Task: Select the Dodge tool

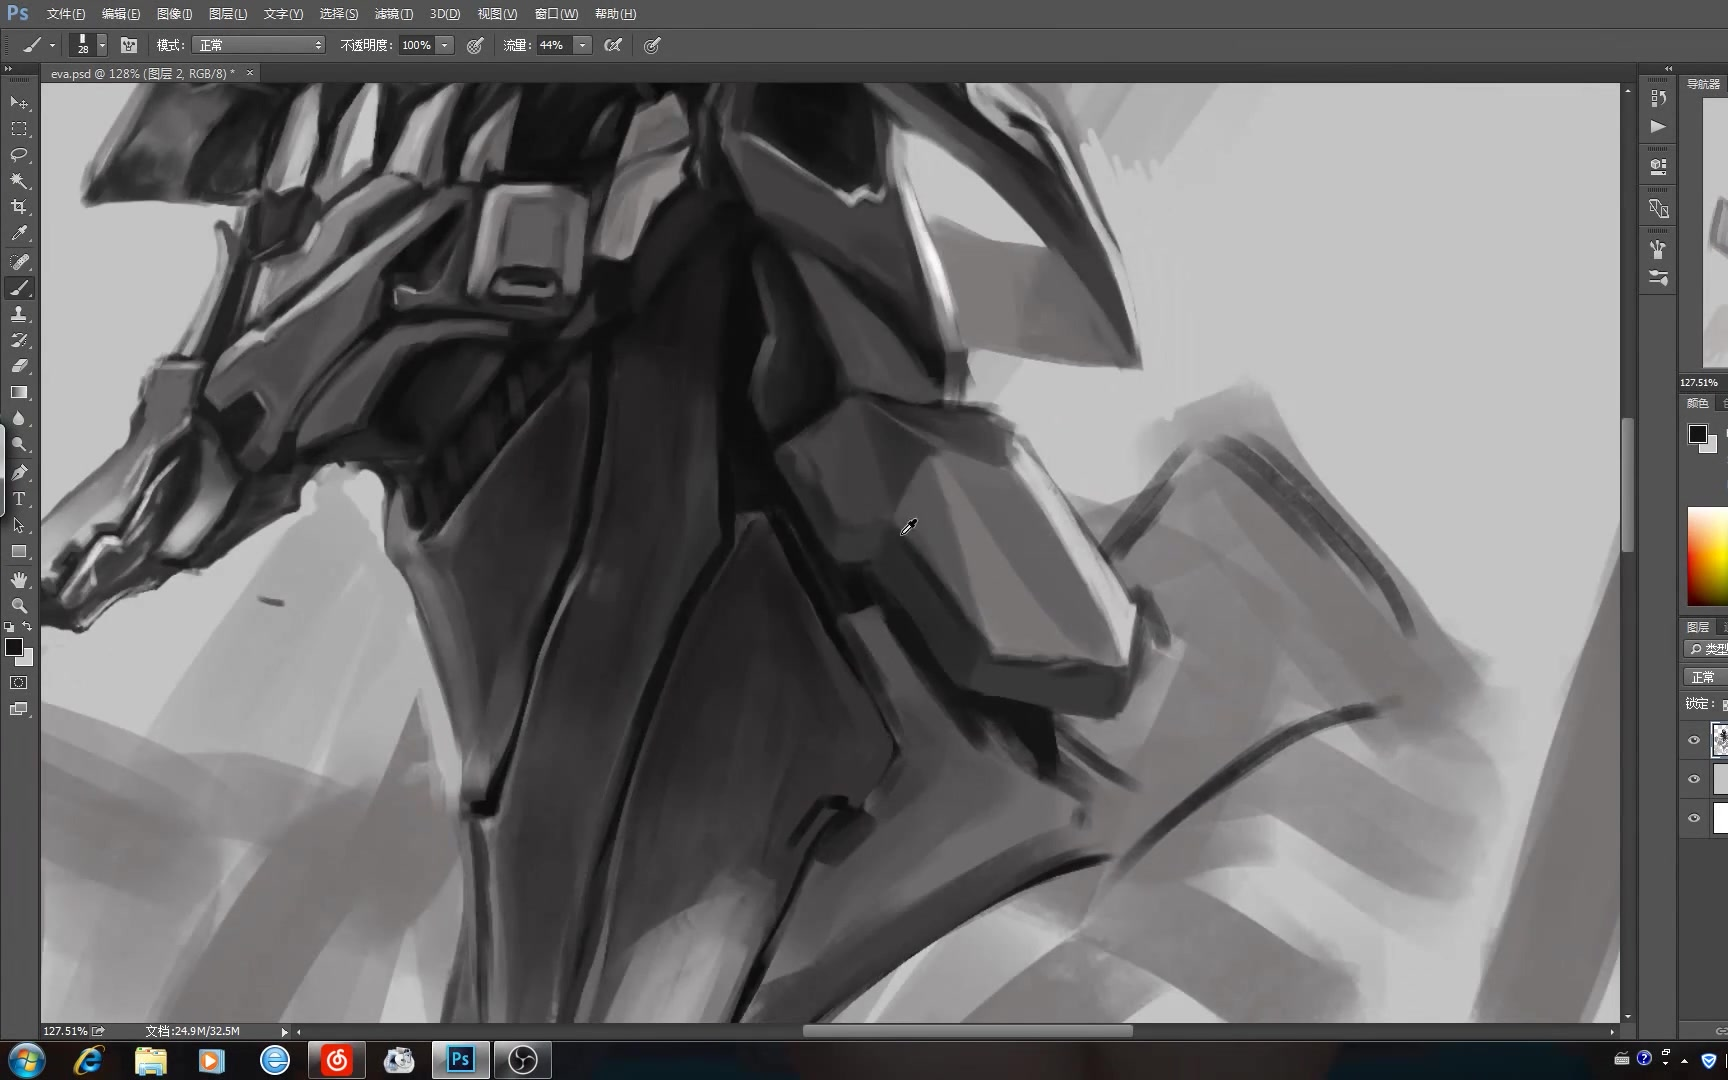Action: tap(19, 445)
